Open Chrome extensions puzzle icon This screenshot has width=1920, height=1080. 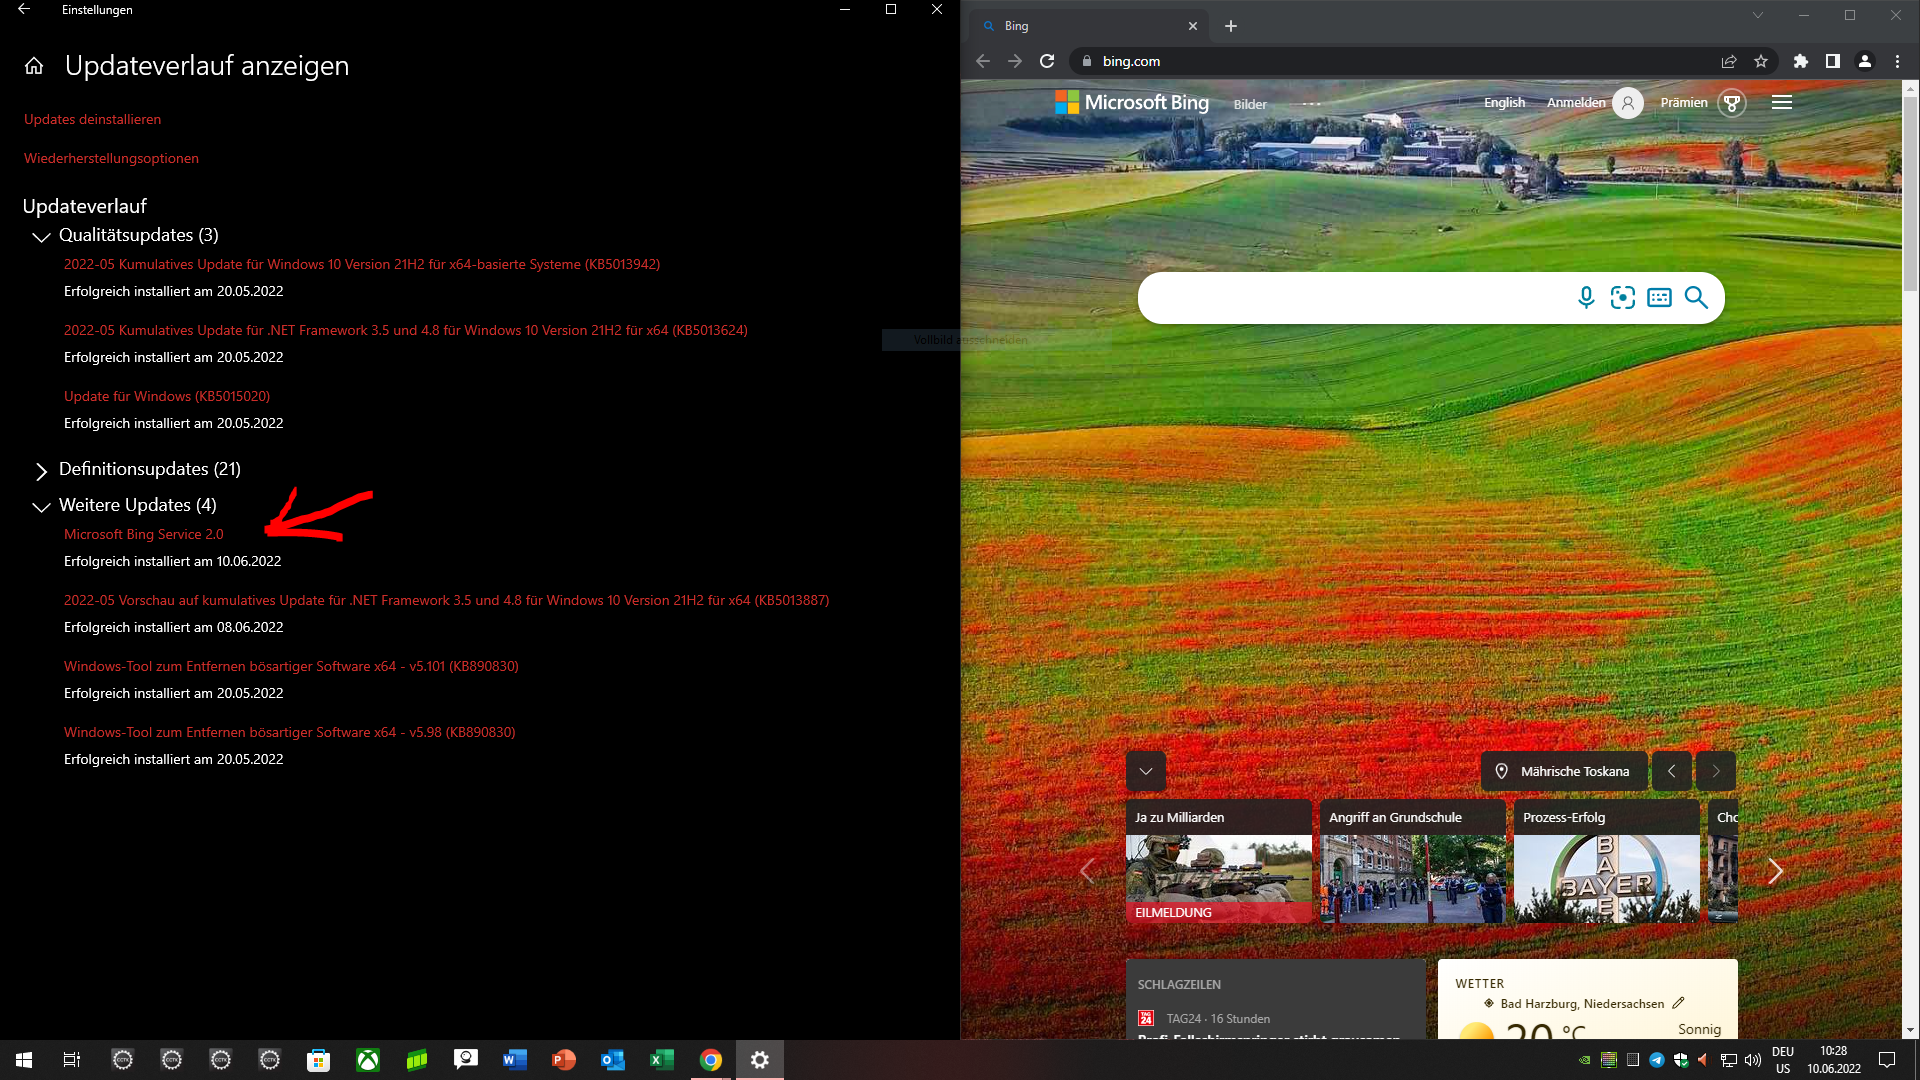coord(1801,61)
